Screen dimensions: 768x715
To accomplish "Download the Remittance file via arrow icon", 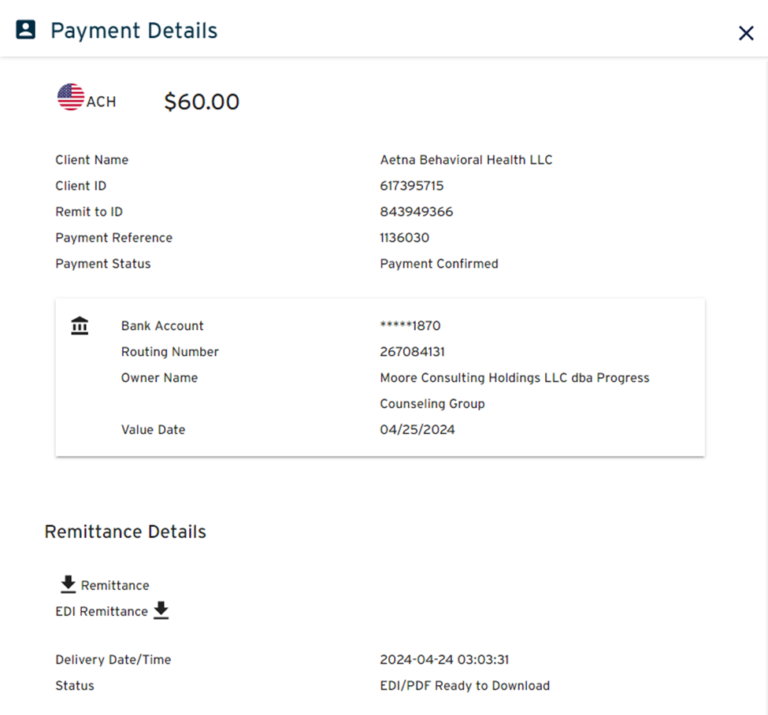I will click(68, 584).
